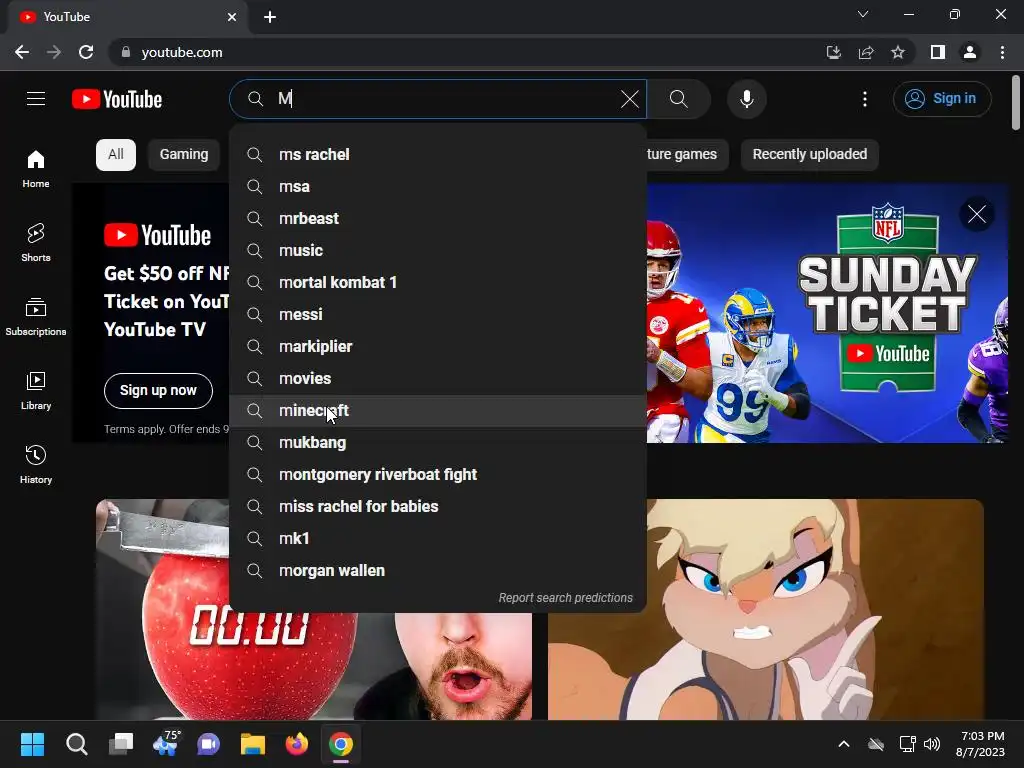Open Task View on taskbar
Image resolution: width=1024 pixels, height=768 pixels.
coord(121,744)
